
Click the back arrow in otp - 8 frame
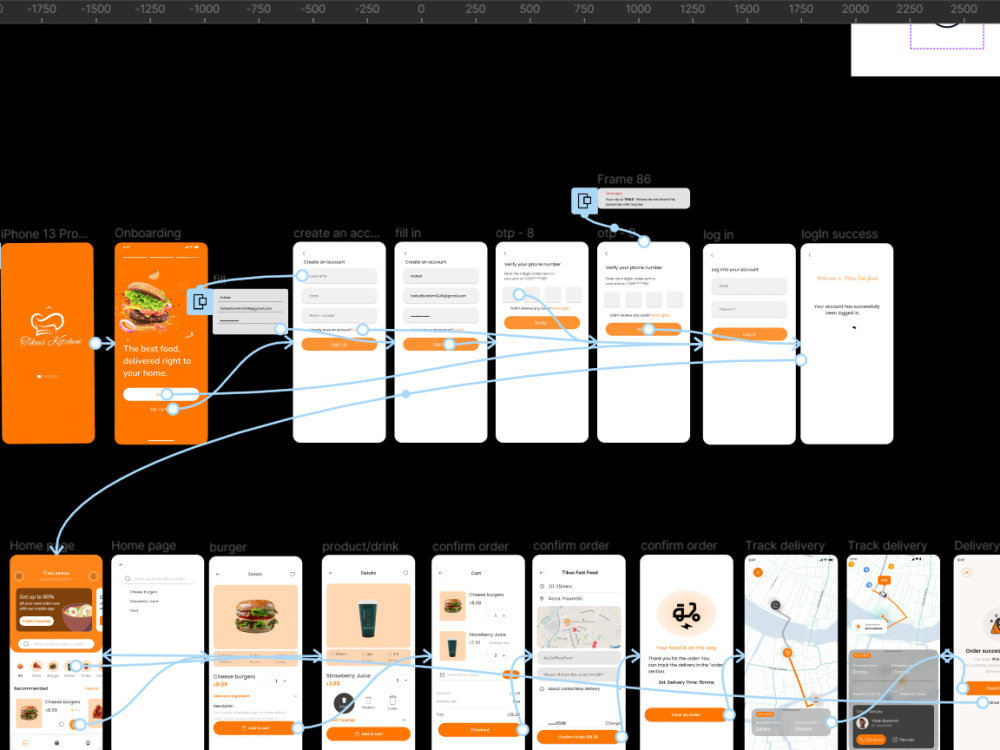(x=505, y=253)
